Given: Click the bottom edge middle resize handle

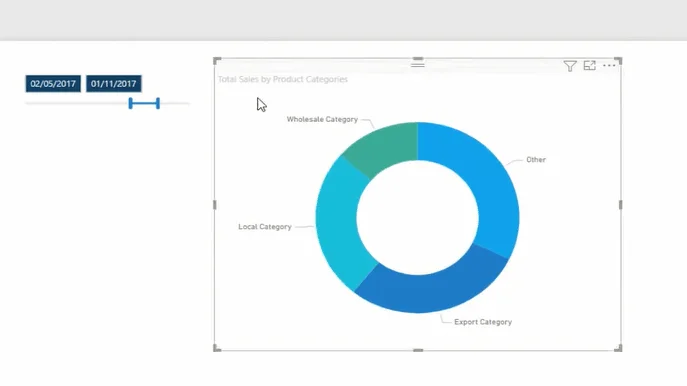Looking at the screenshot, I should point(418,350).
